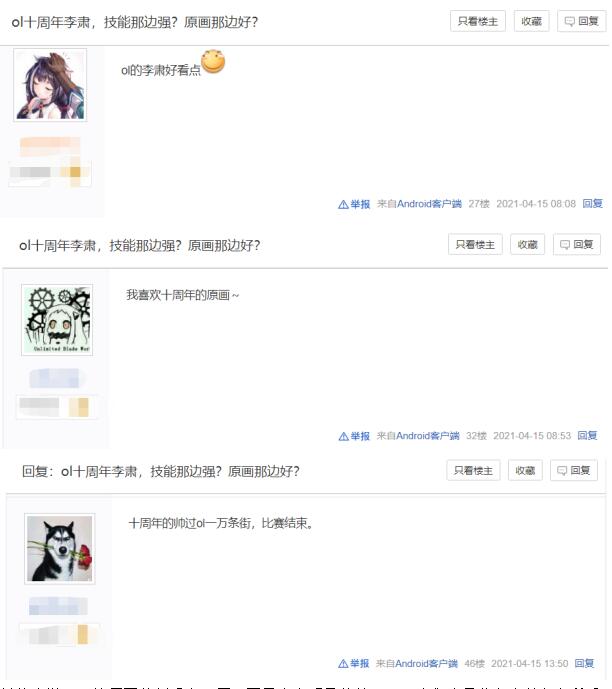This screenshot has height=689, width=612.
Task: Click the 回复 link on floor 32
Action: [587, 435]
